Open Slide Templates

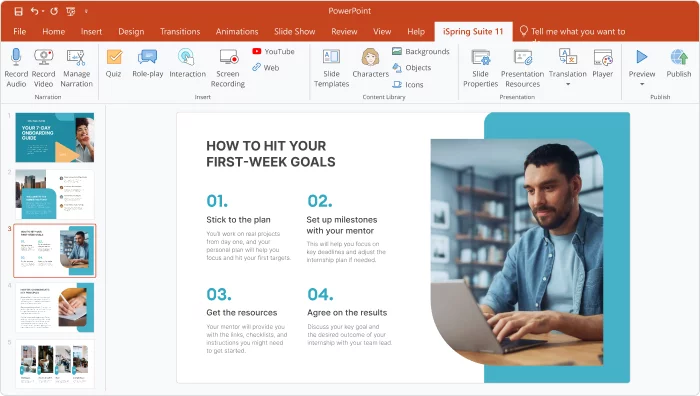pyautogui.click(x=331, y=68)
